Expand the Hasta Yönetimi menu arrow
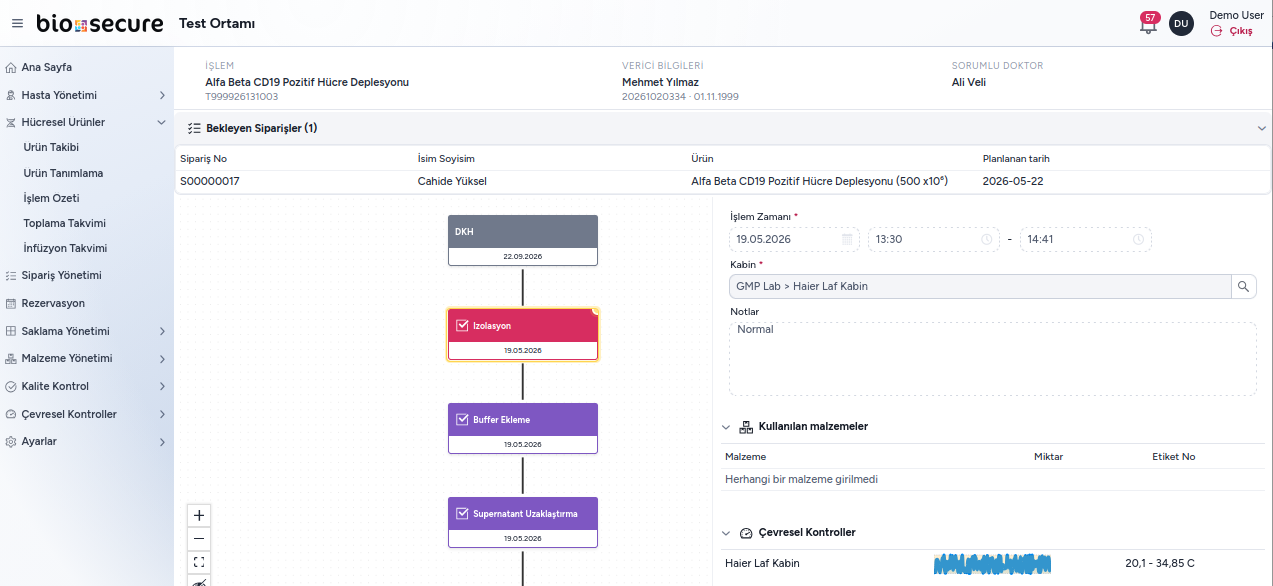 click(162, 95)
